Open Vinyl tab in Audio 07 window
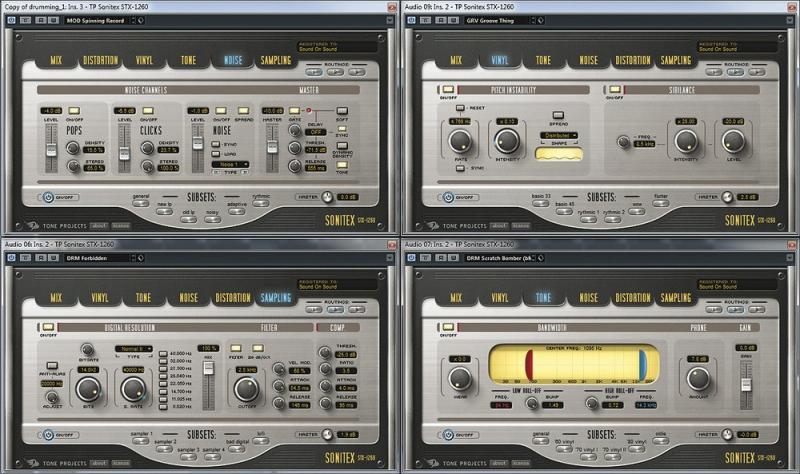 [x=499, y=298]
